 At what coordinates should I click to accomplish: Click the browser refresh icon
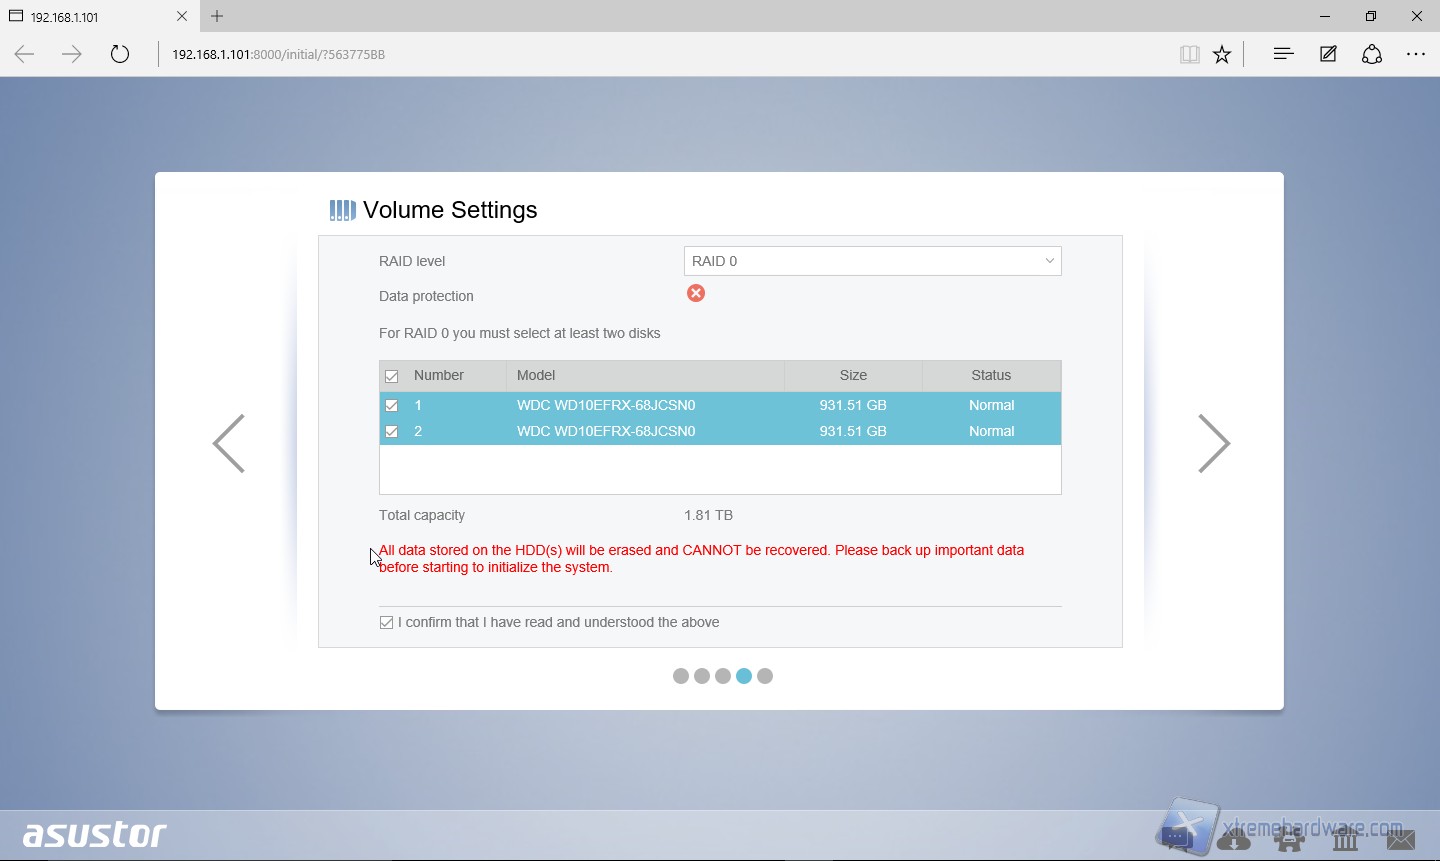click(120, 54)
